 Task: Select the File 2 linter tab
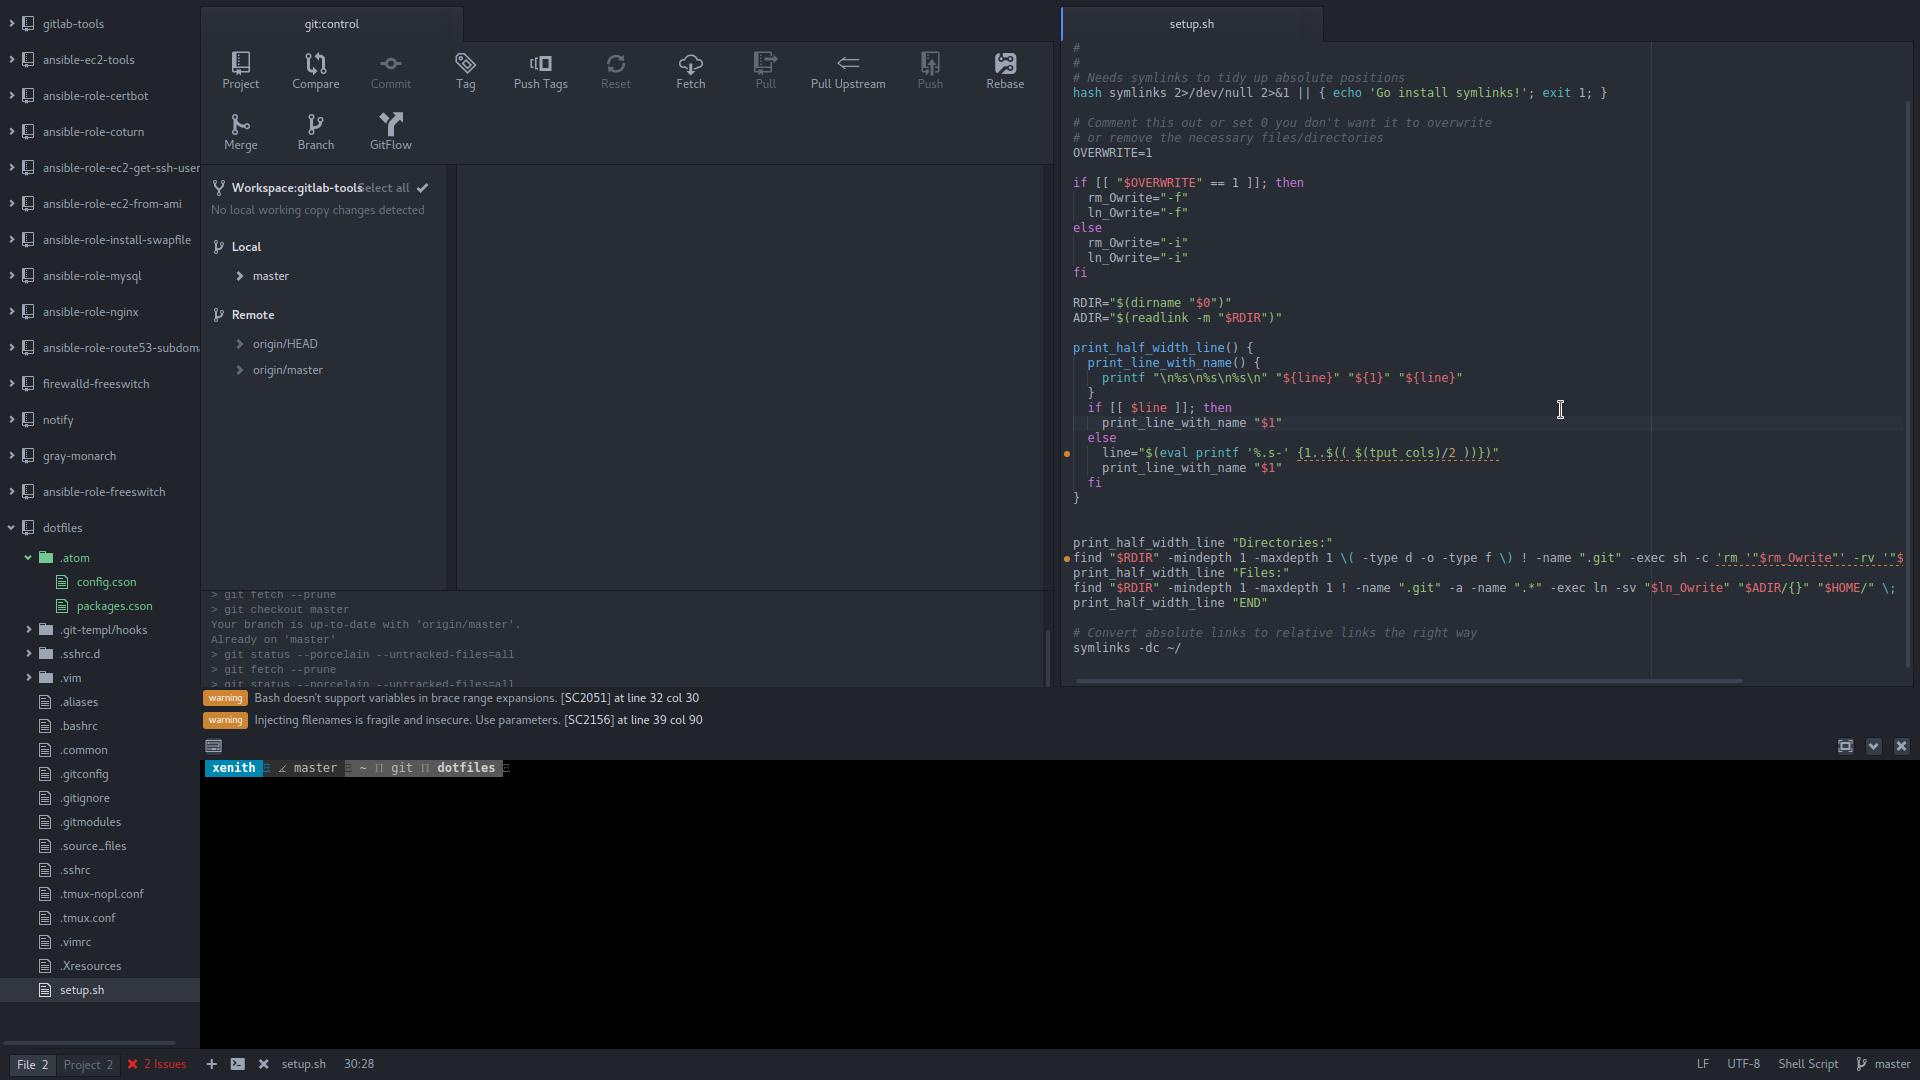tap(32, 1064)
